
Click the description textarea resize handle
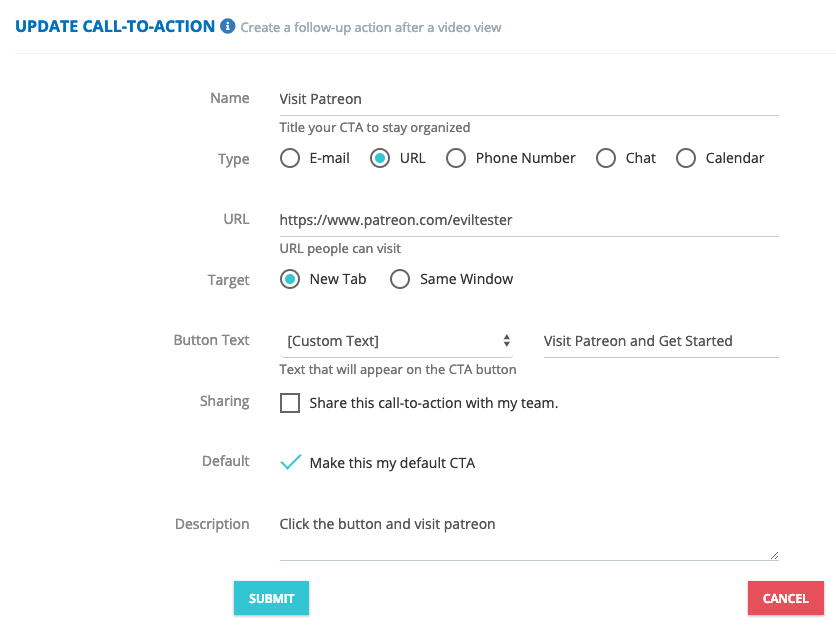(x=774, y=555)
